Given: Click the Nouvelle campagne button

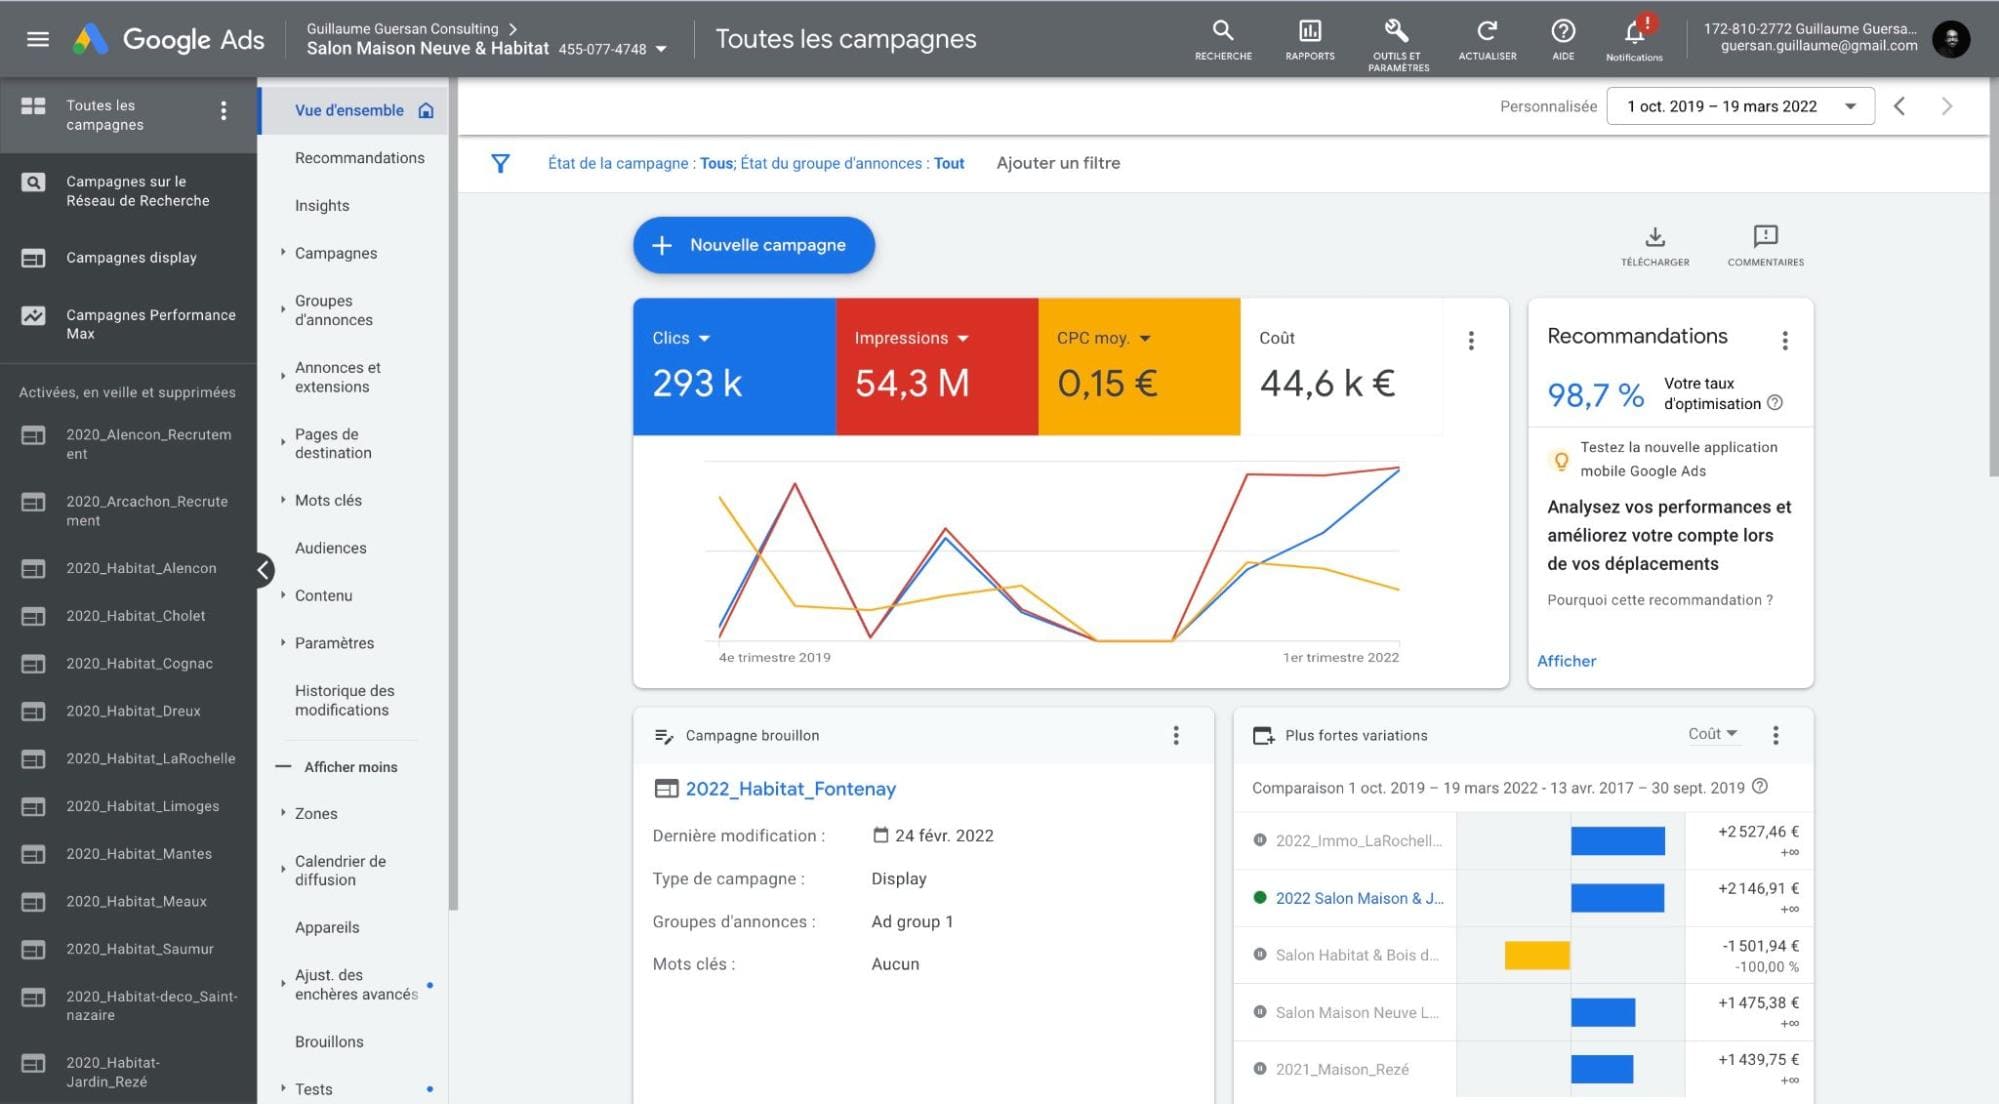Looking at the screenshot, I should coord(753,245).
